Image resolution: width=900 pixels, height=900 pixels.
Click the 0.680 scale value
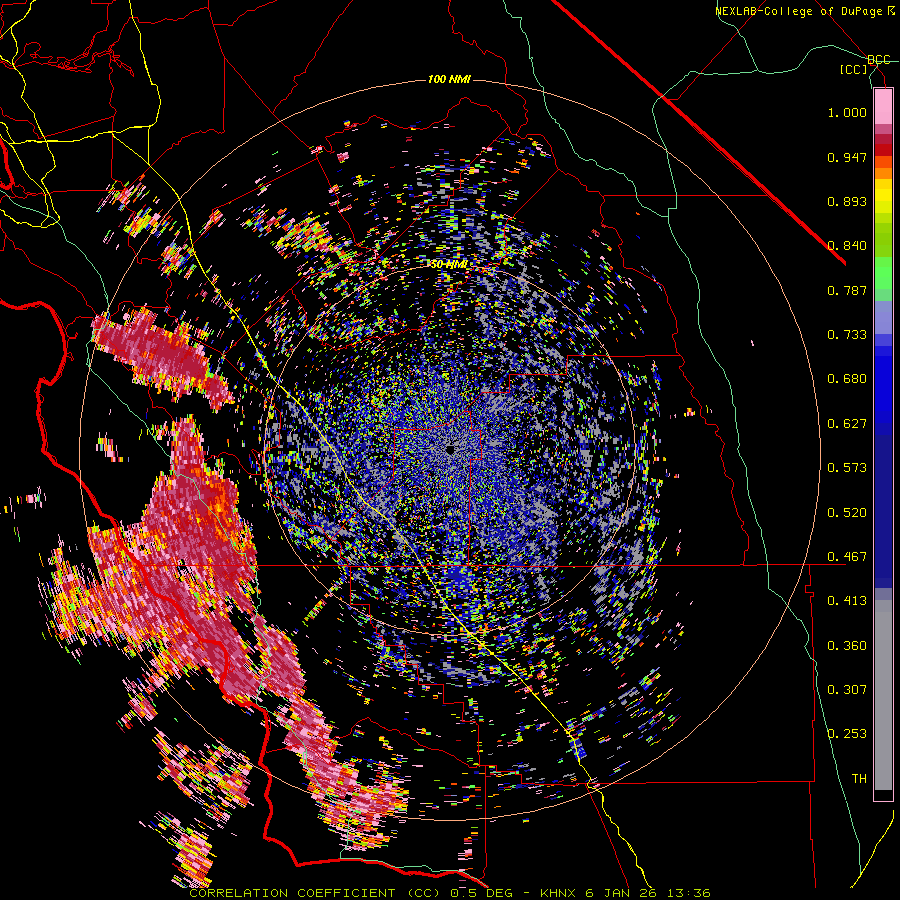[x=847, y=379]
